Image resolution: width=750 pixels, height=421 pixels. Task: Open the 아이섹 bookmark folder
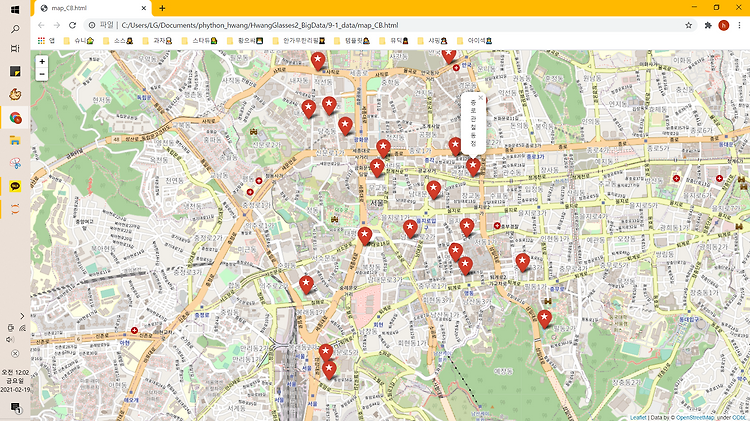pos(474,41)
